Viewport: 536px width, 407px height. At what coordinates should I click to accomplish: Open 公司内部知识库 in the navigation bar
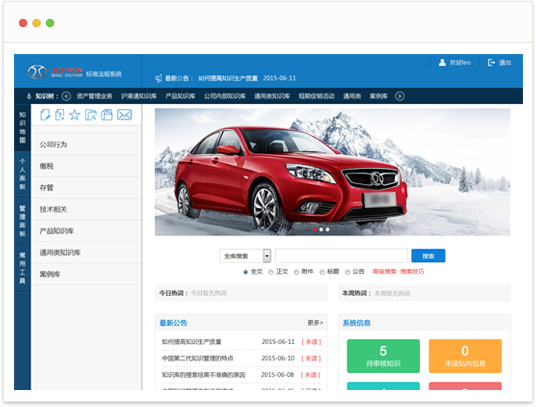225,96
